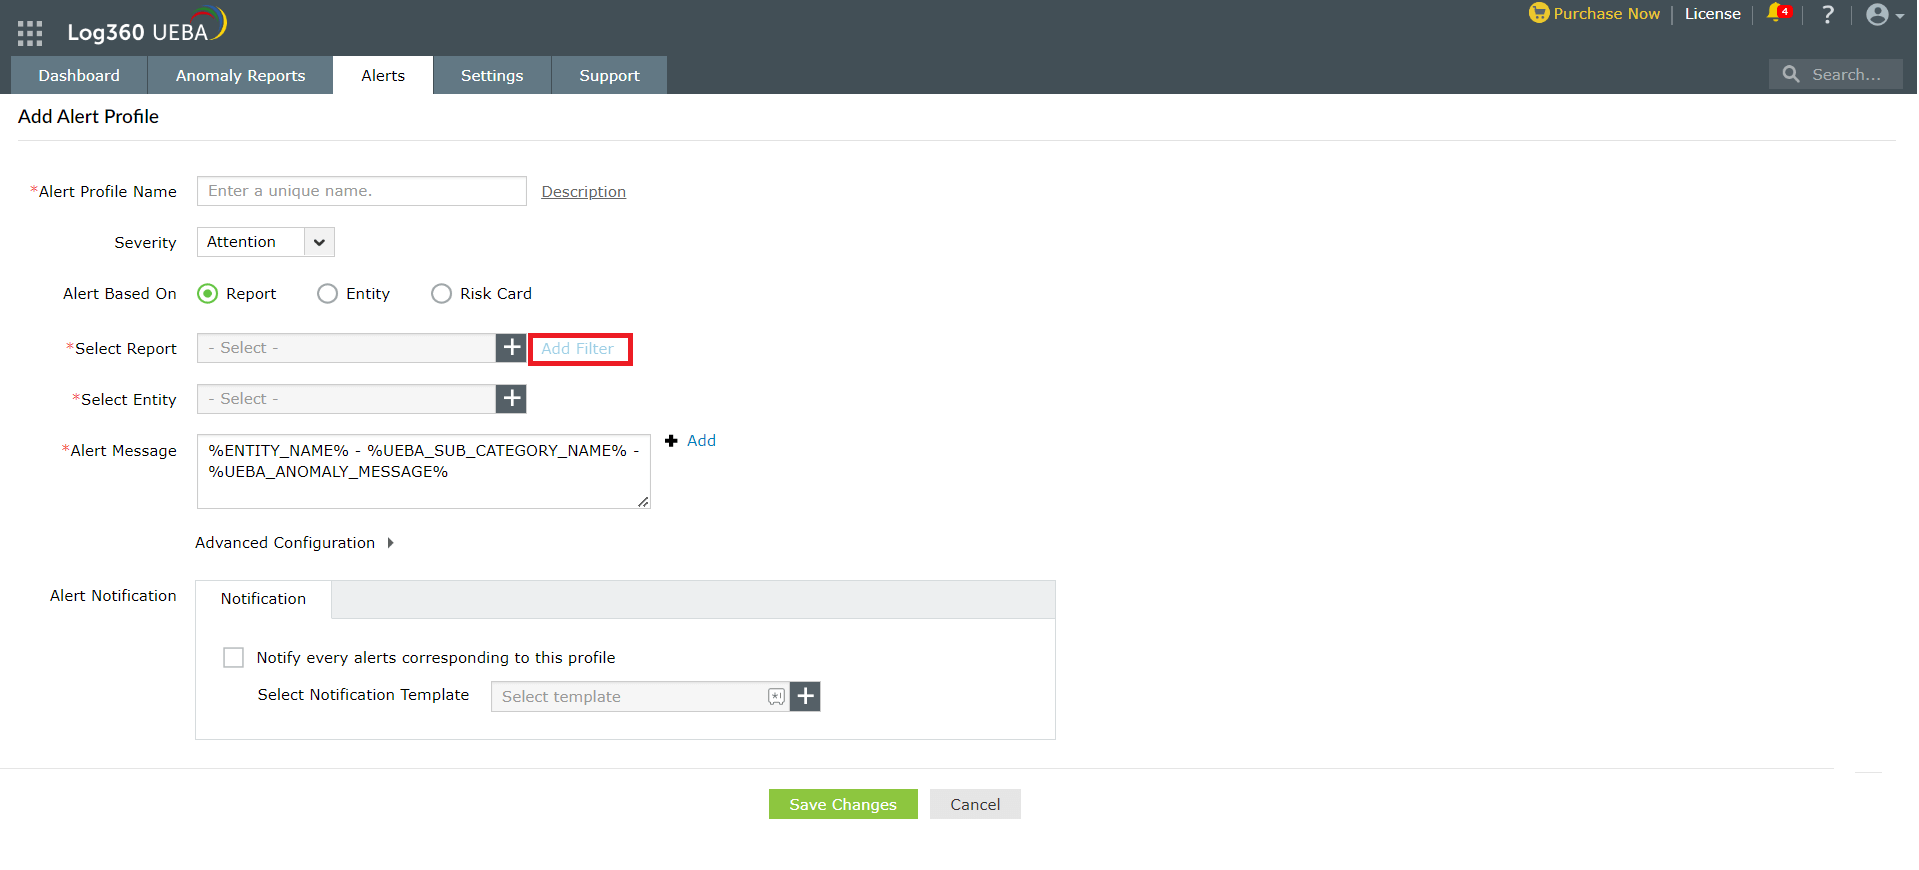Click the Select Notification Template label
The width and height of the screenshot is (1919, 870).
click(x=363, y=695)
